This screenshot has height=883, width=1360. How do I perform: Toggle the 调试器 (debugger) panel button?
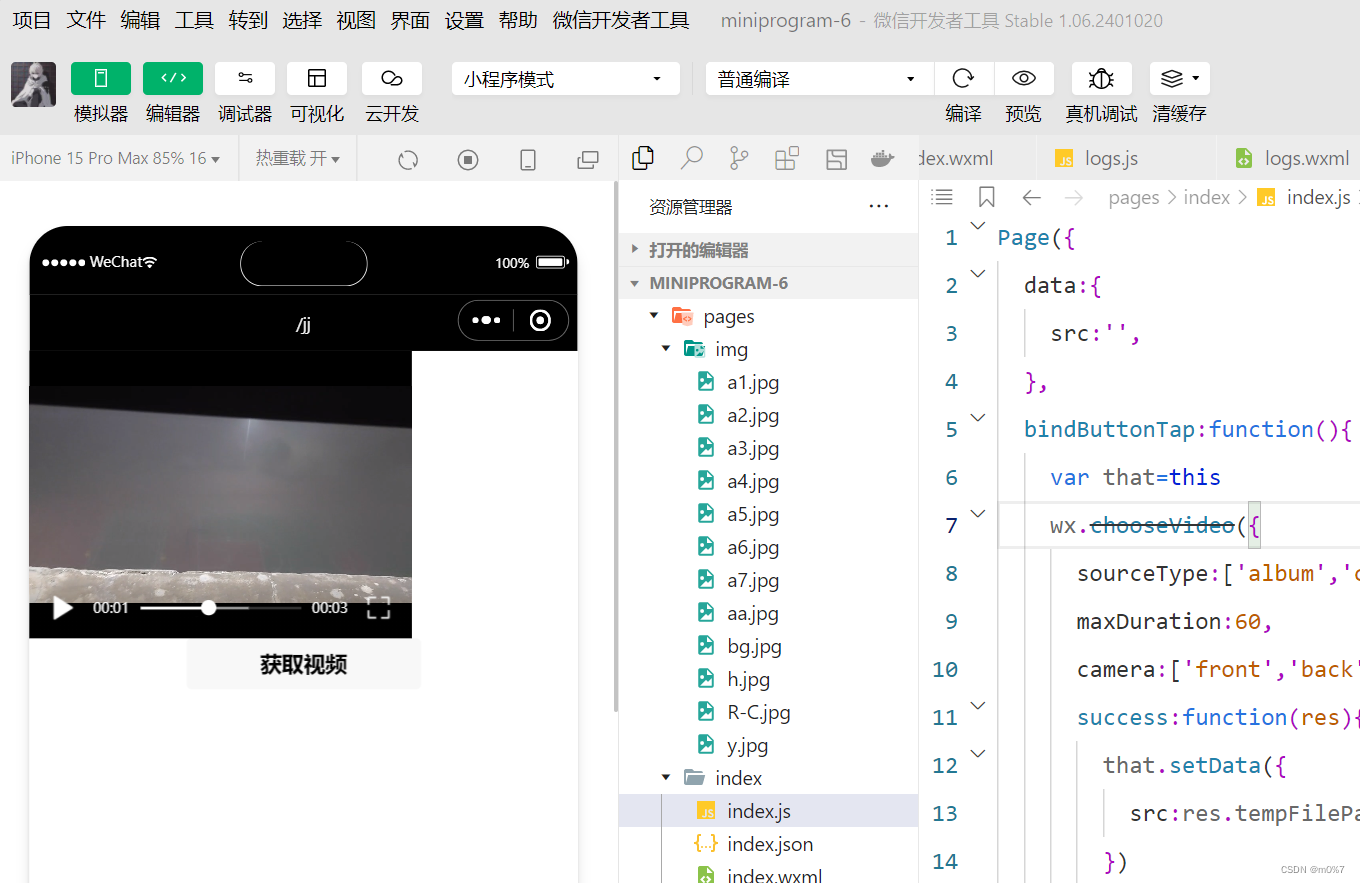click(x=245, y=79)
